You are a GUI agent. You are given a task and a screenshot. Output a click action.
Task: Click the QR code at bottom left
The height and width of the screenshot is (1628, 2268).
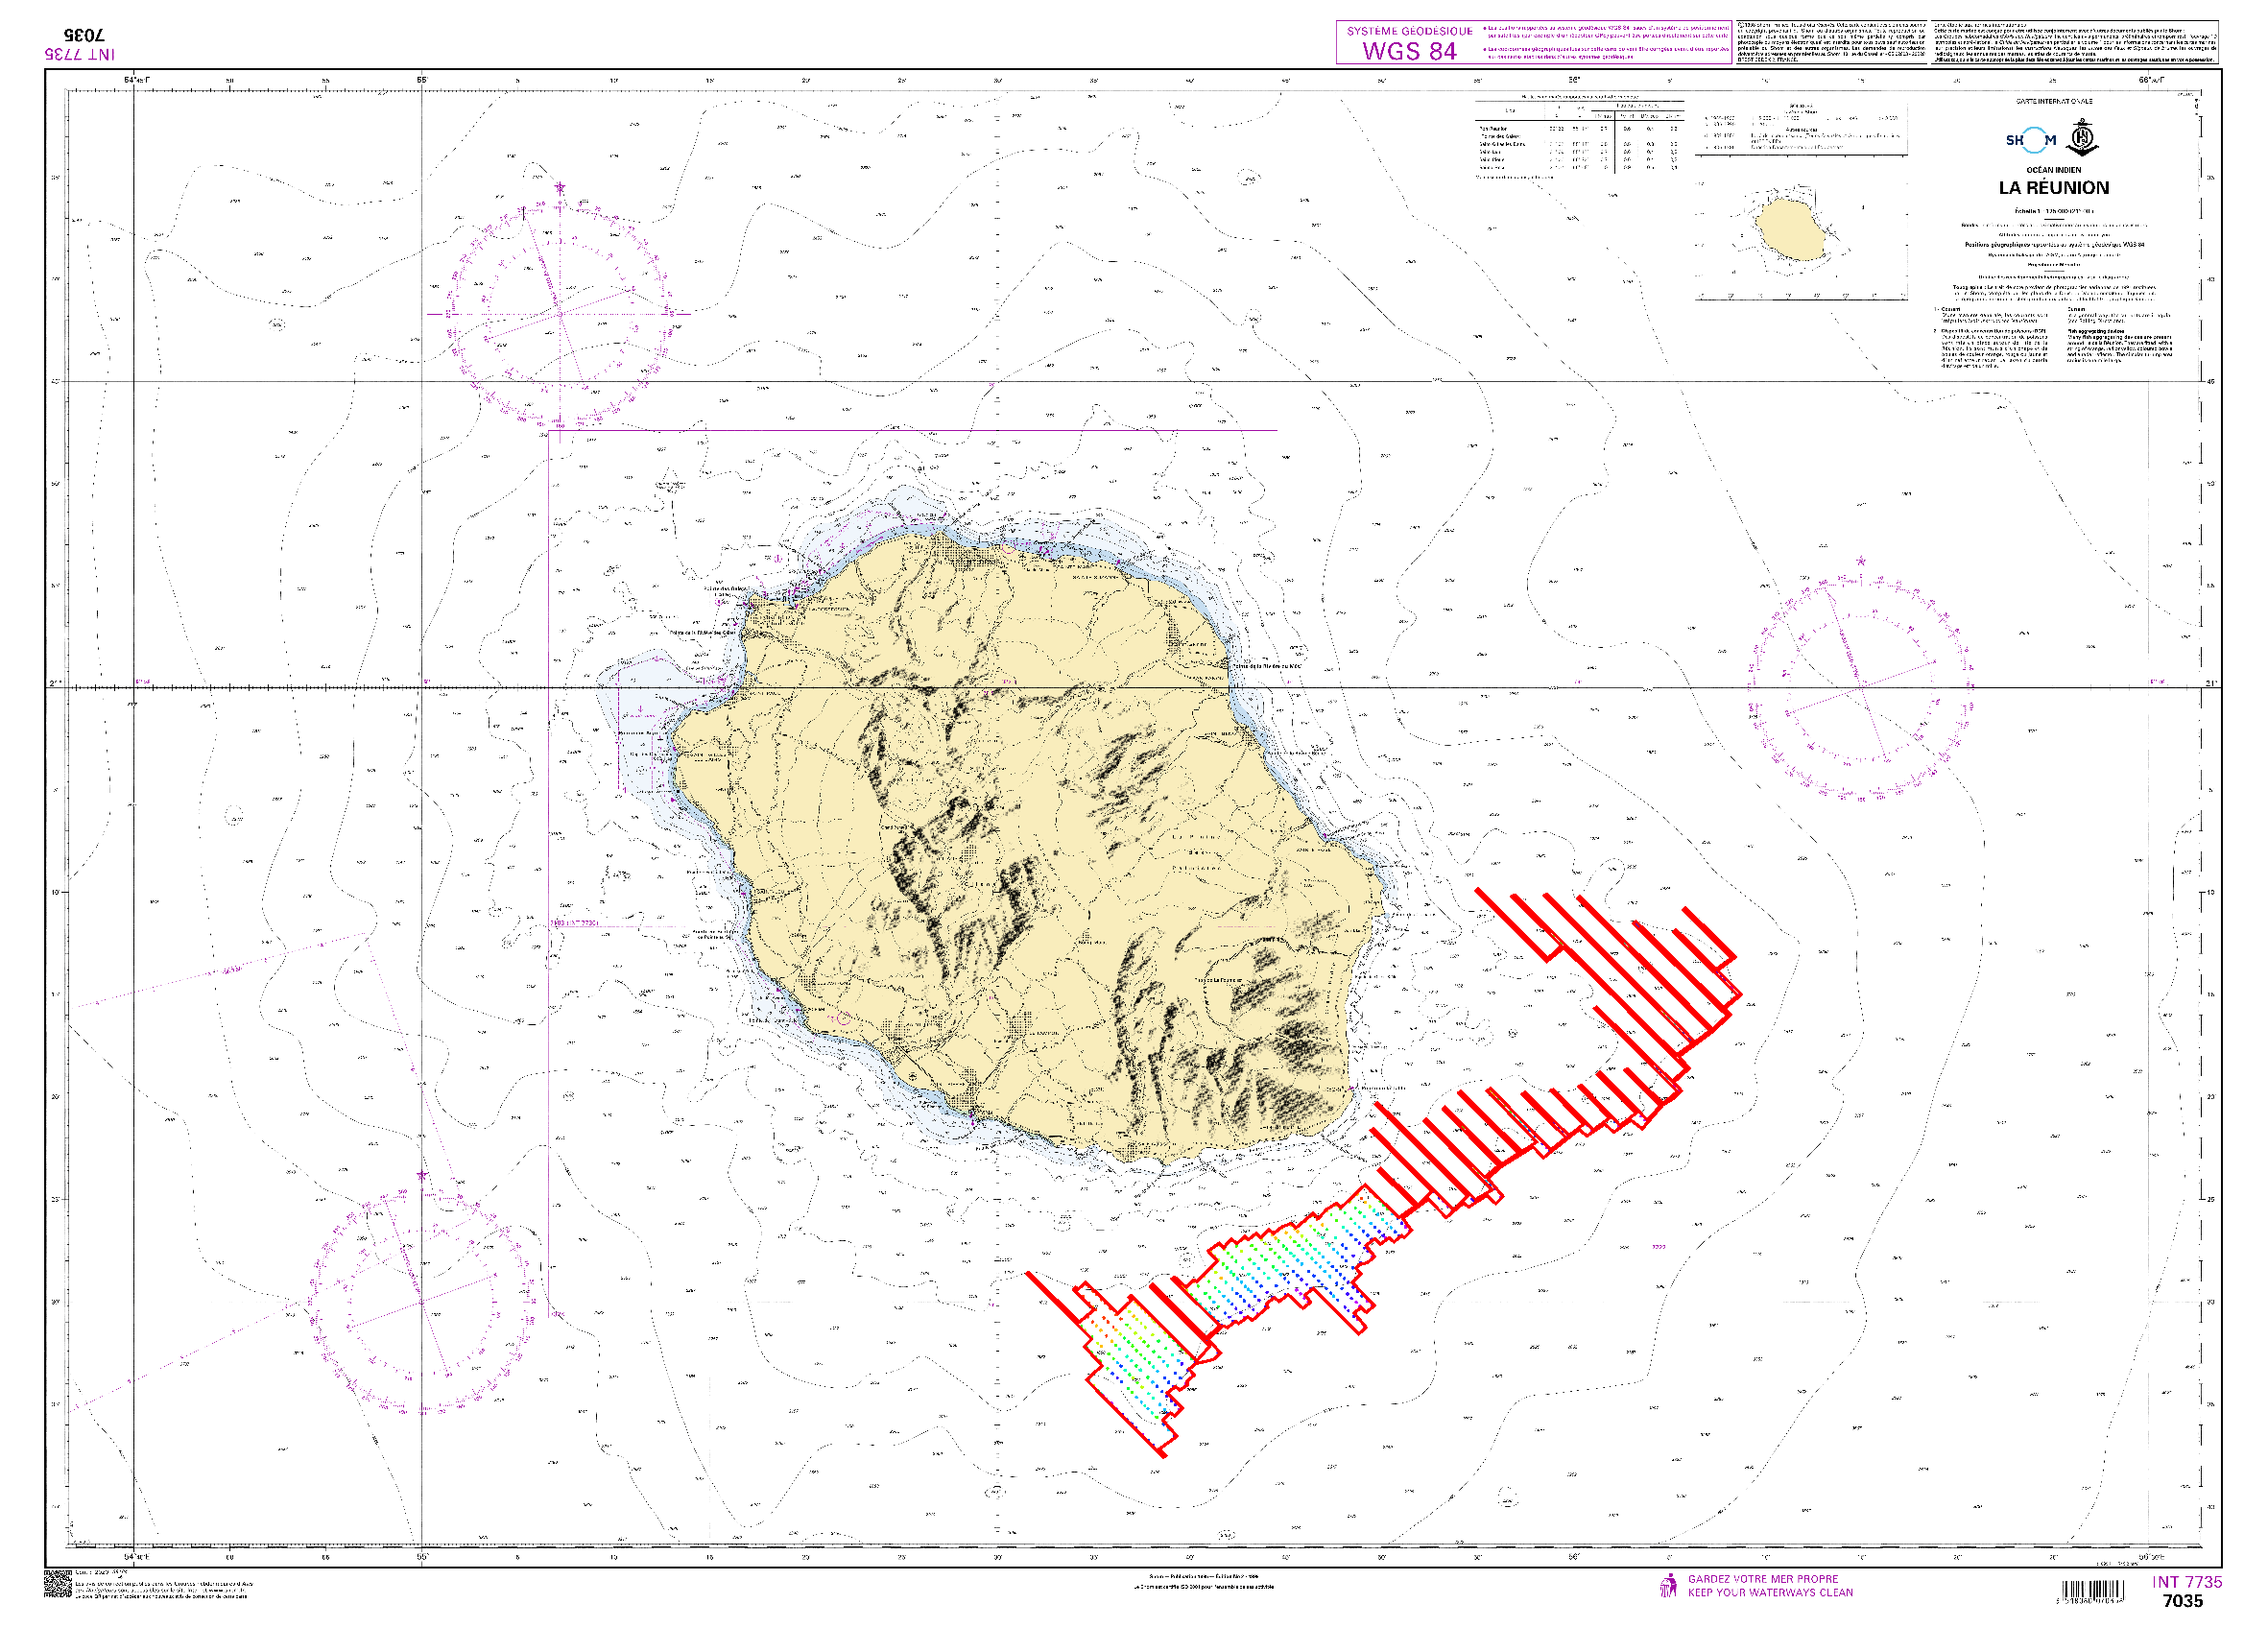[58, 1584]
